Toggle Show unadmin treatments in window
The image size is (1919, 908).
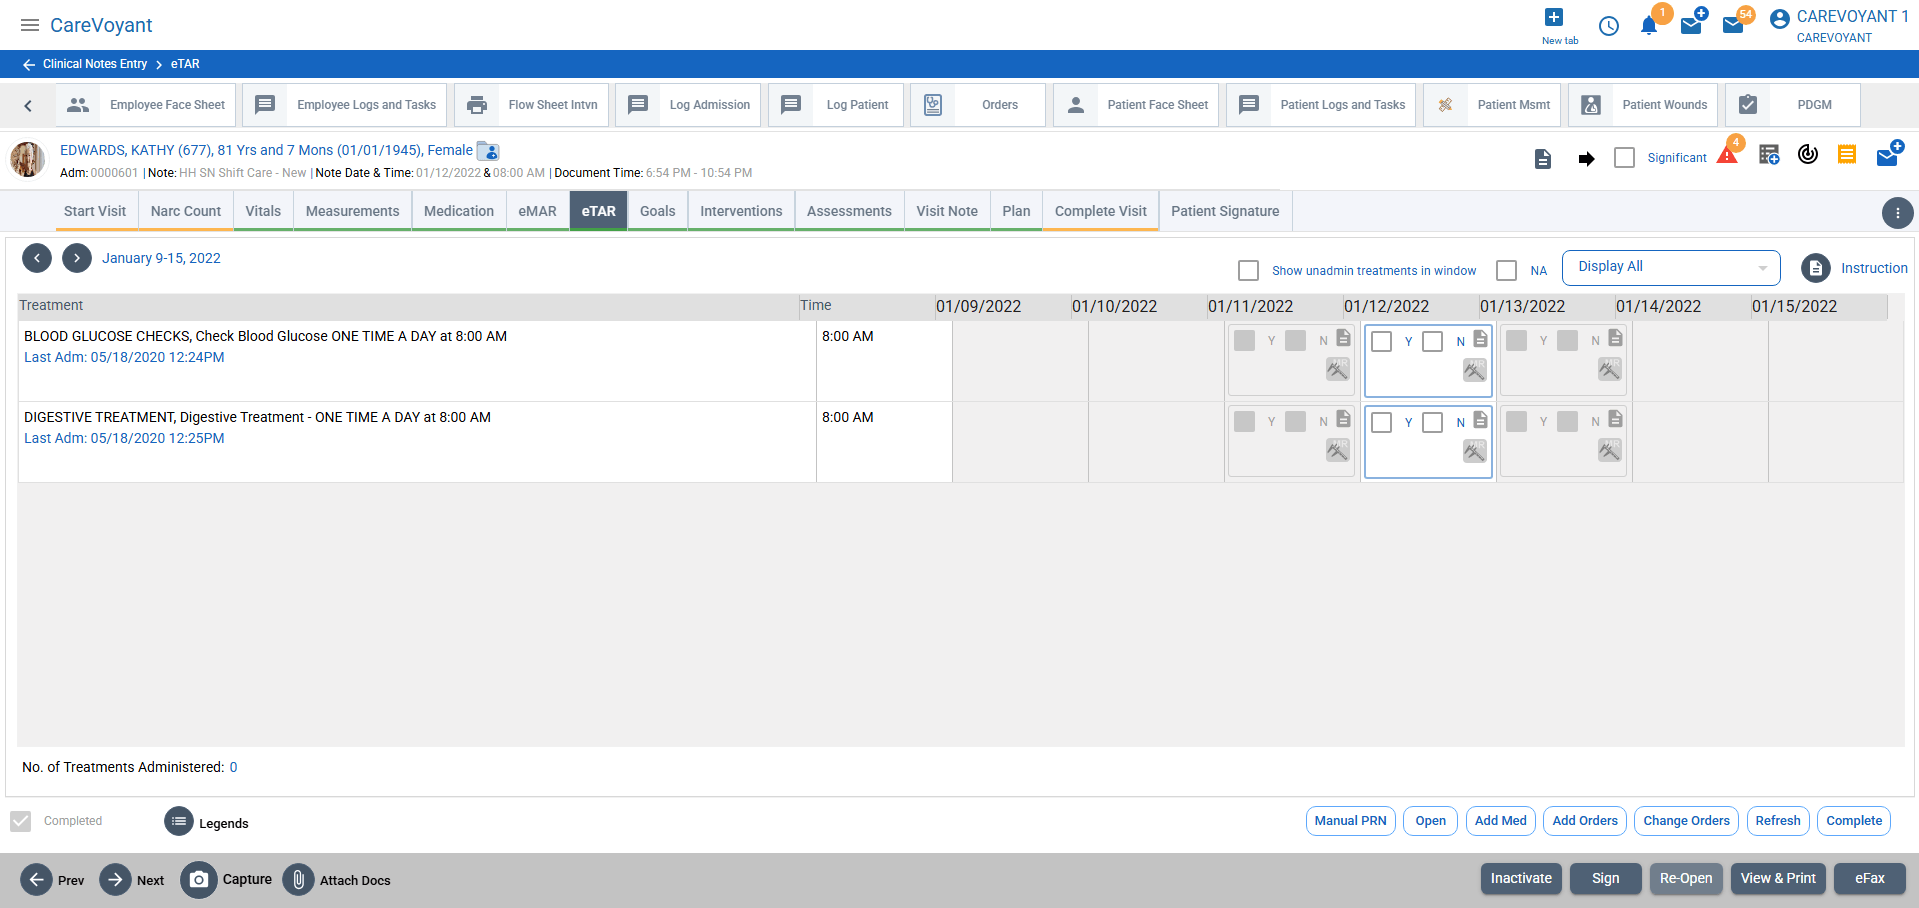1249,270
